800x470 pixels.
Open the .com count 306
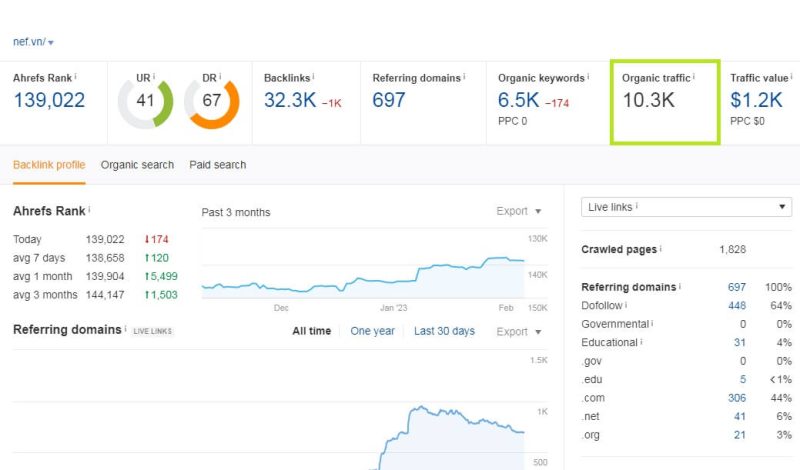click(737, 398)
